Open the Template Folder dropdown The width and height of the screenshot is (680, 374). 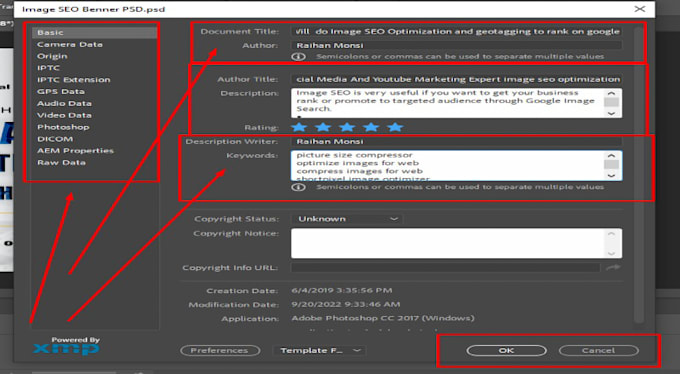[319, 350]
